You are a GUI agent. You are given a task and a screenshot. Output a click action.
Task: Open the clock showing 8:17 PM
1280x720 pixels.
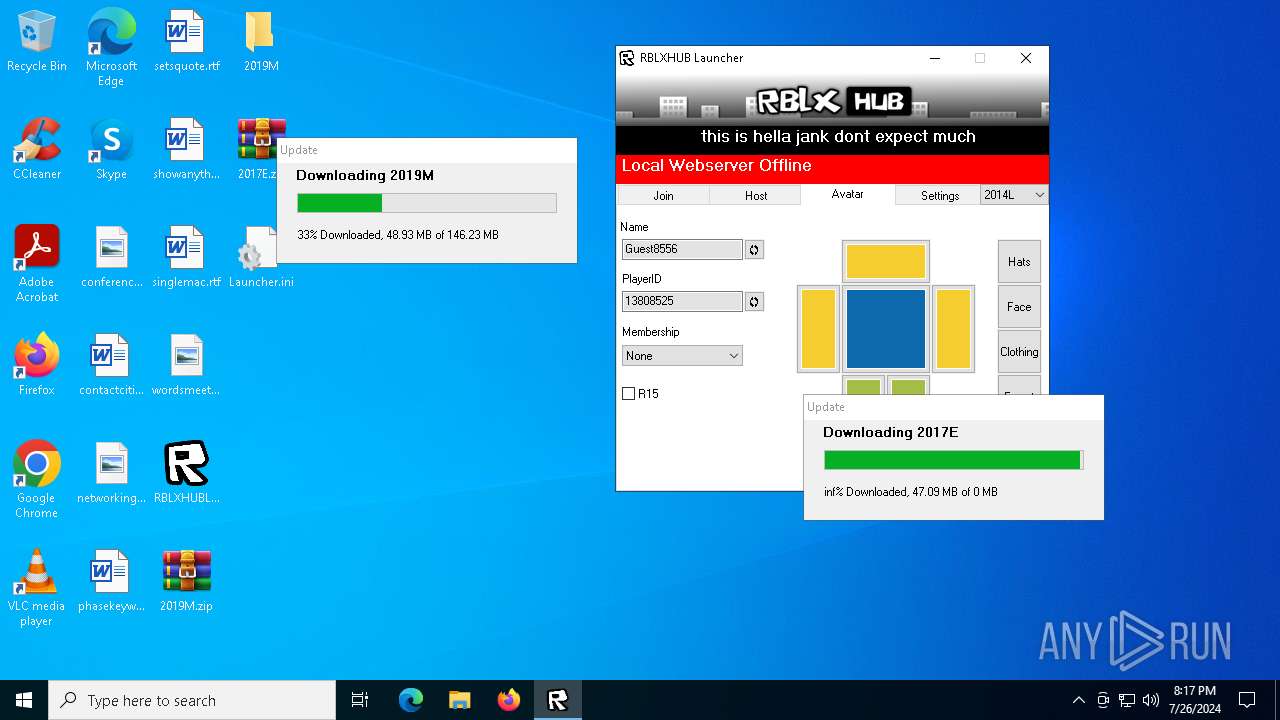[1195, 700]
